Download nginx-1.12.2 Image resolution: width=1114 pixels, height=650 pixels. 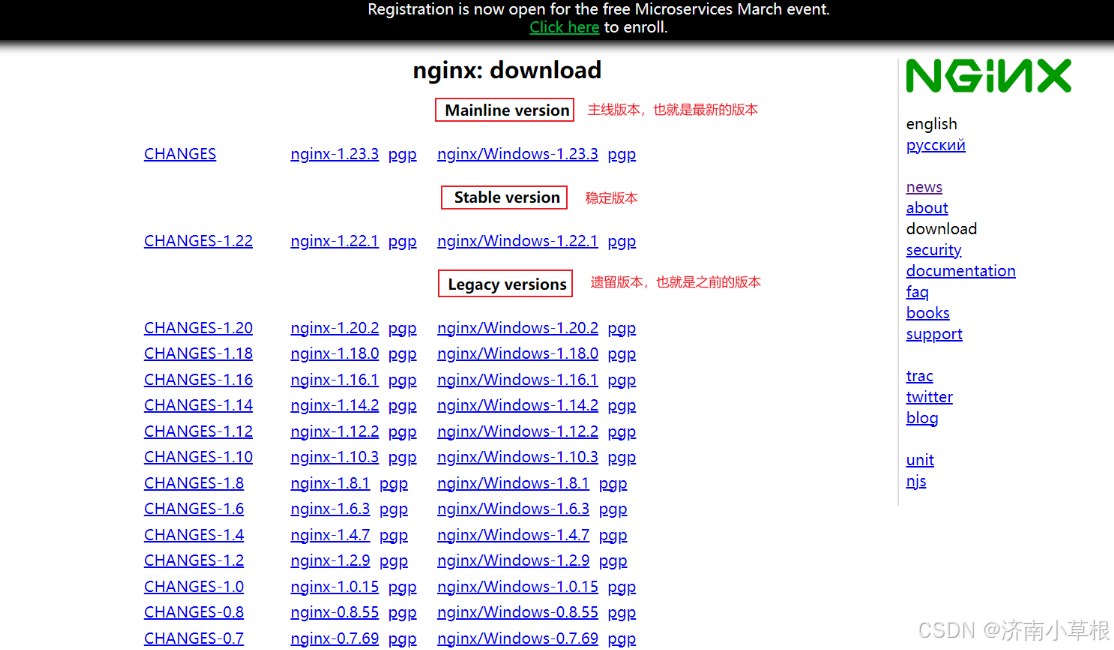click(x=335, y=432)
